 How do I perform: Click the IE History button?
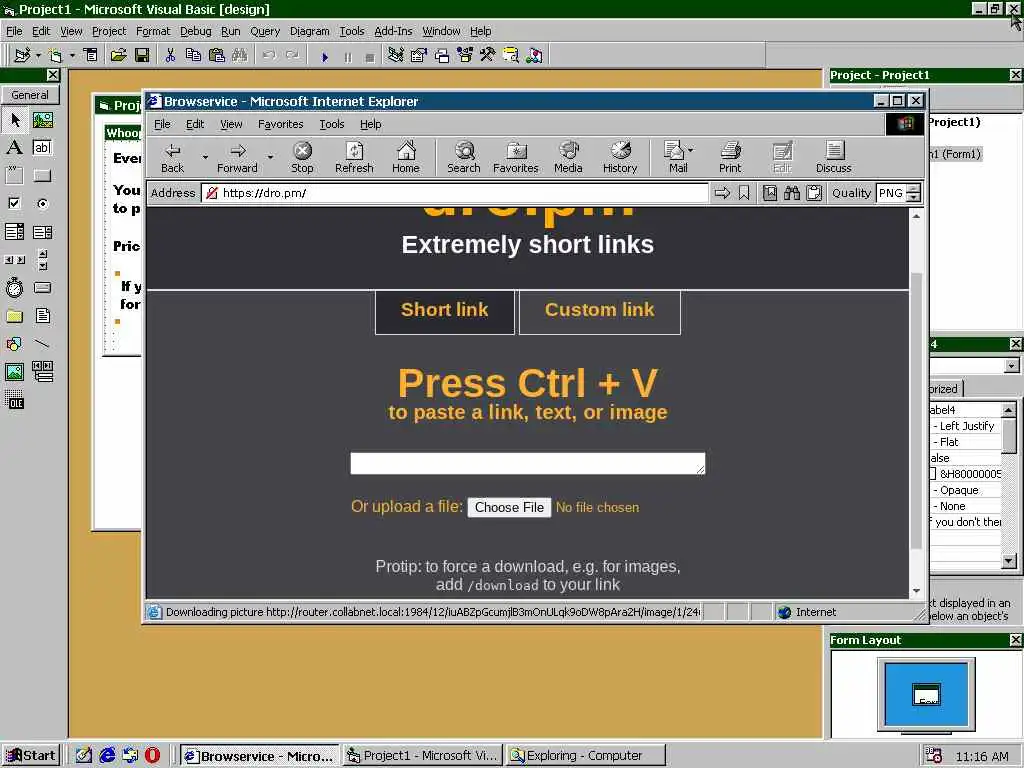[620, 157]
